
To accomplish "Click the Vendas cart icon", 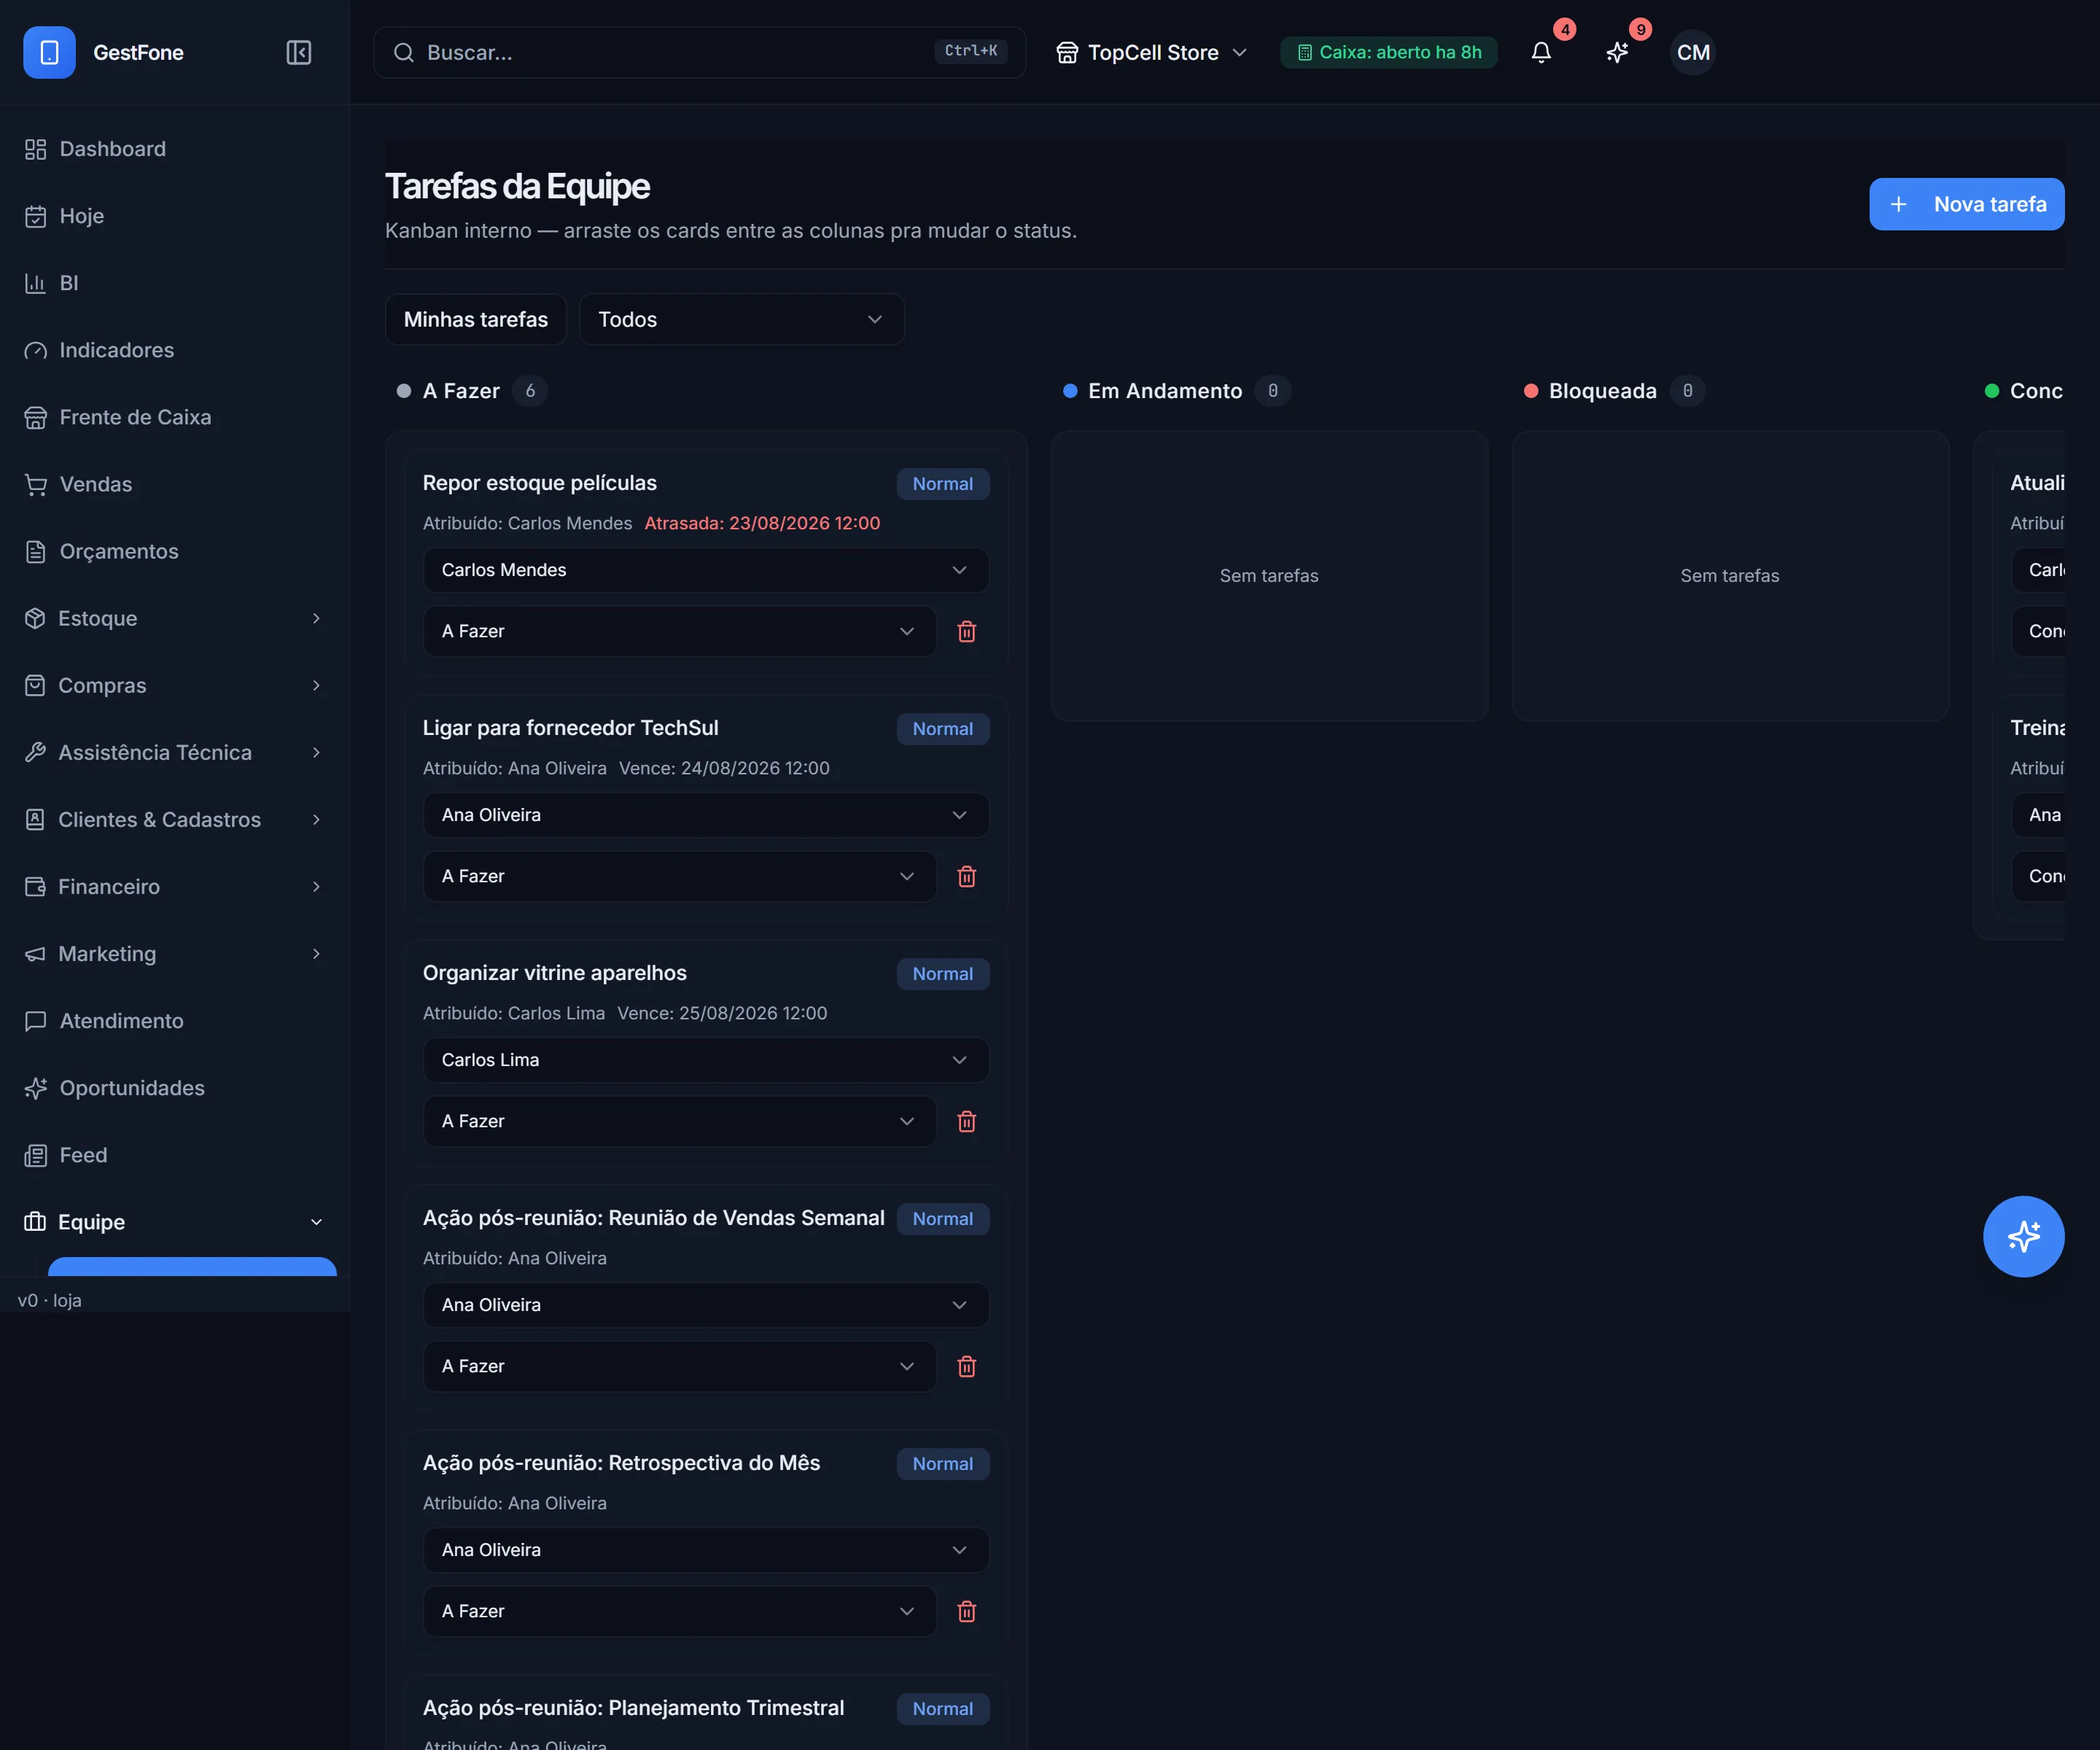I will pos(36,484).
